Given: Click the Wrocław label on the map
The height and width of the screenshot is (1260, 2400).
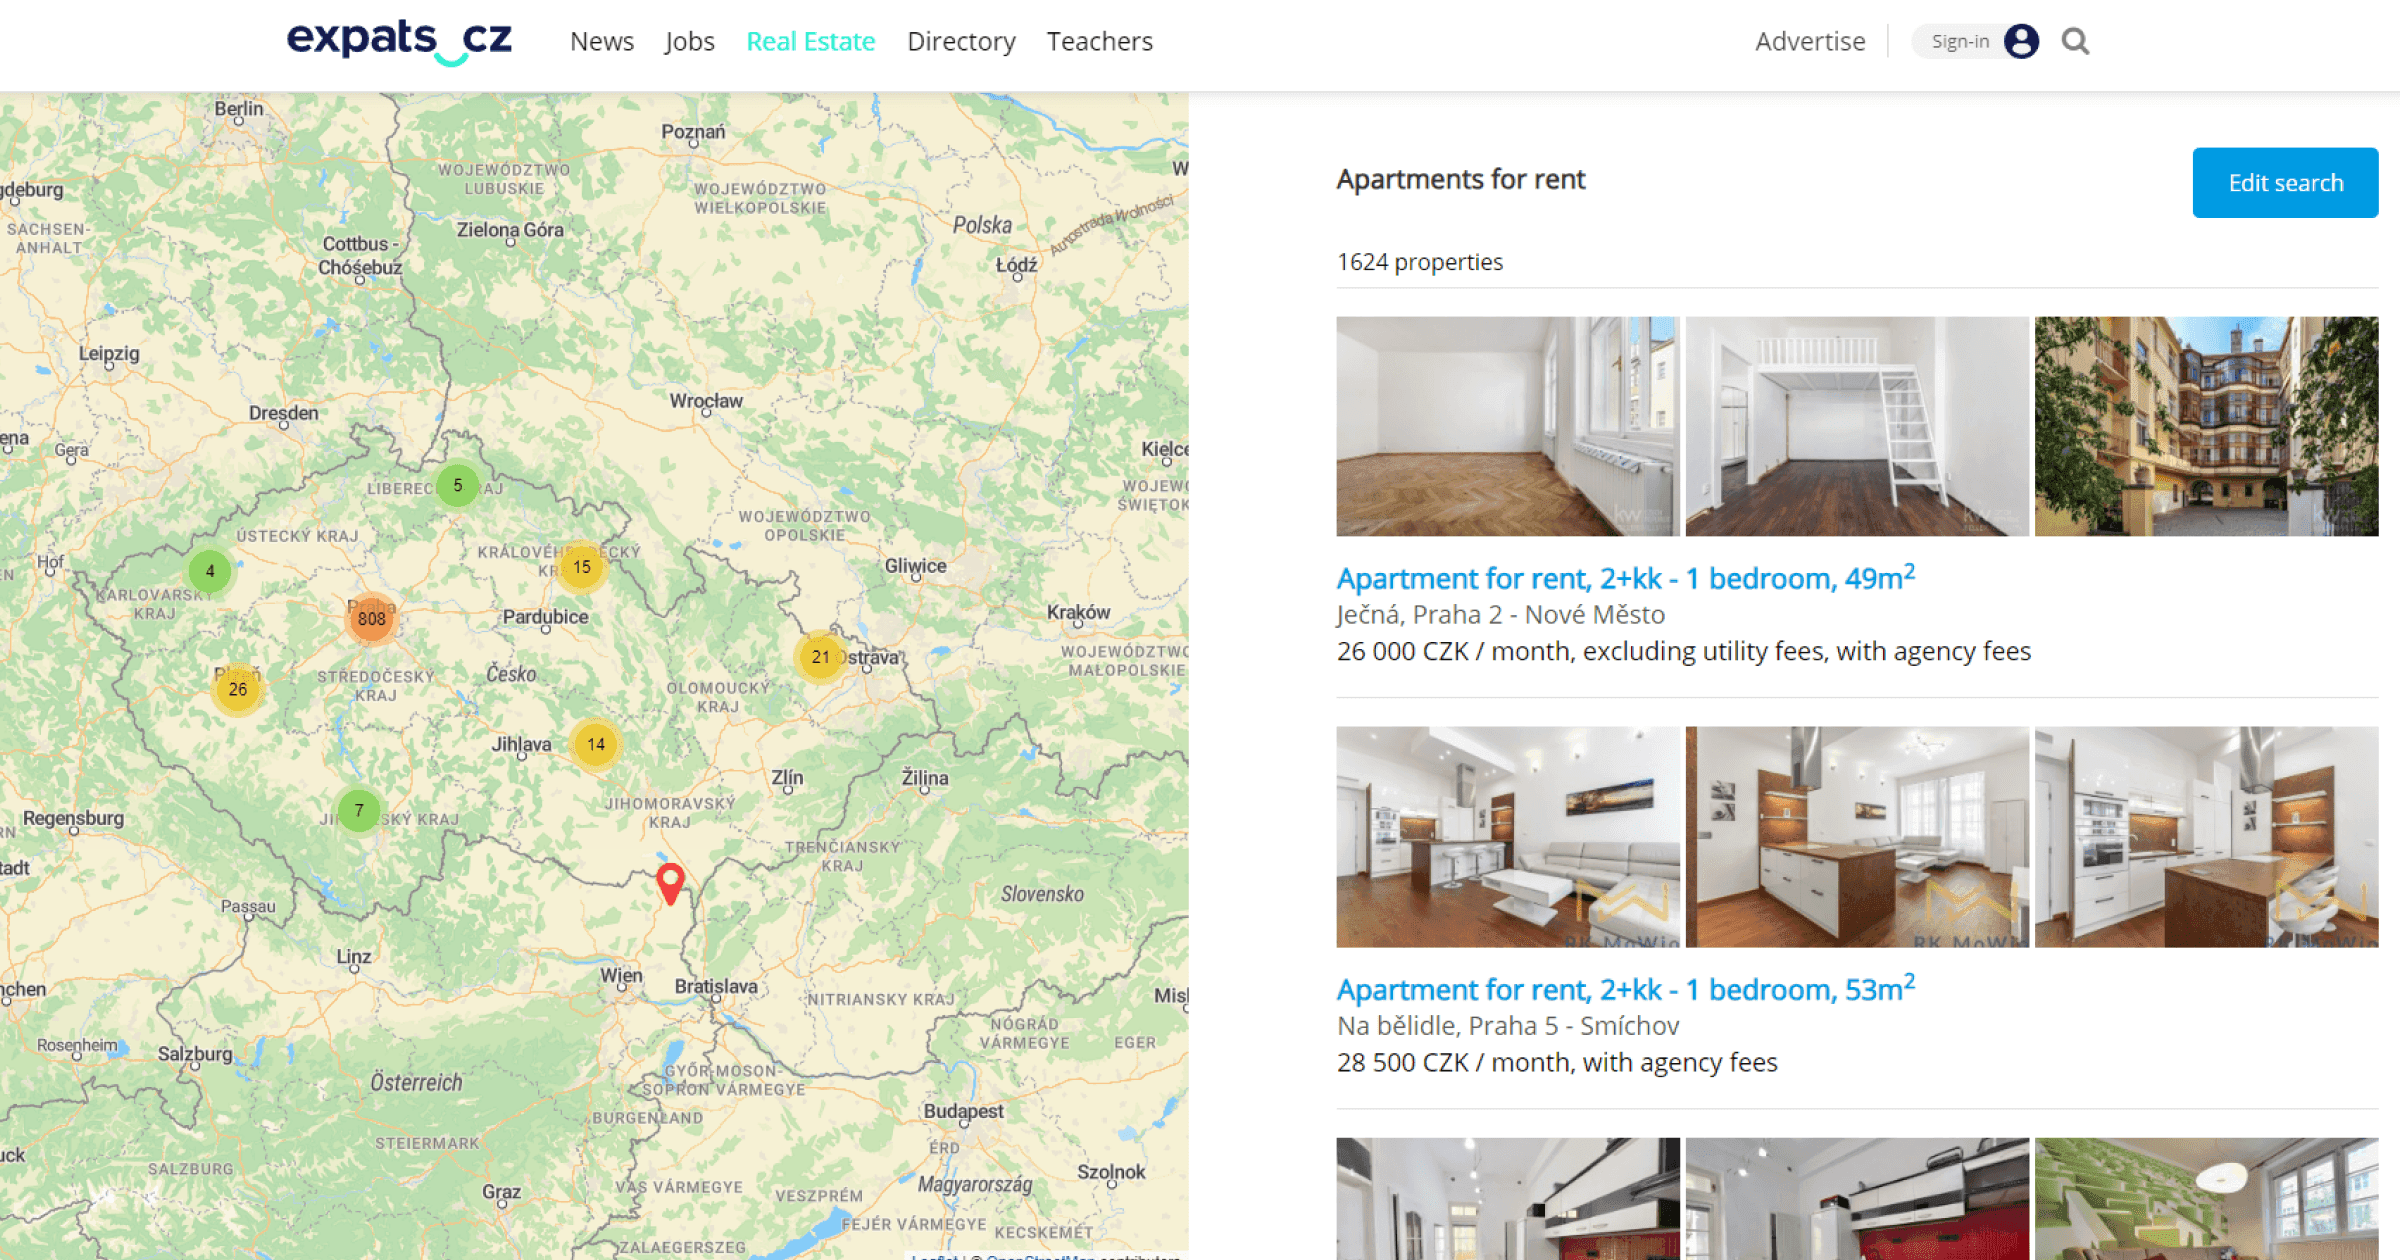Looking at the screenshot, I should click(x=706, y=401).
